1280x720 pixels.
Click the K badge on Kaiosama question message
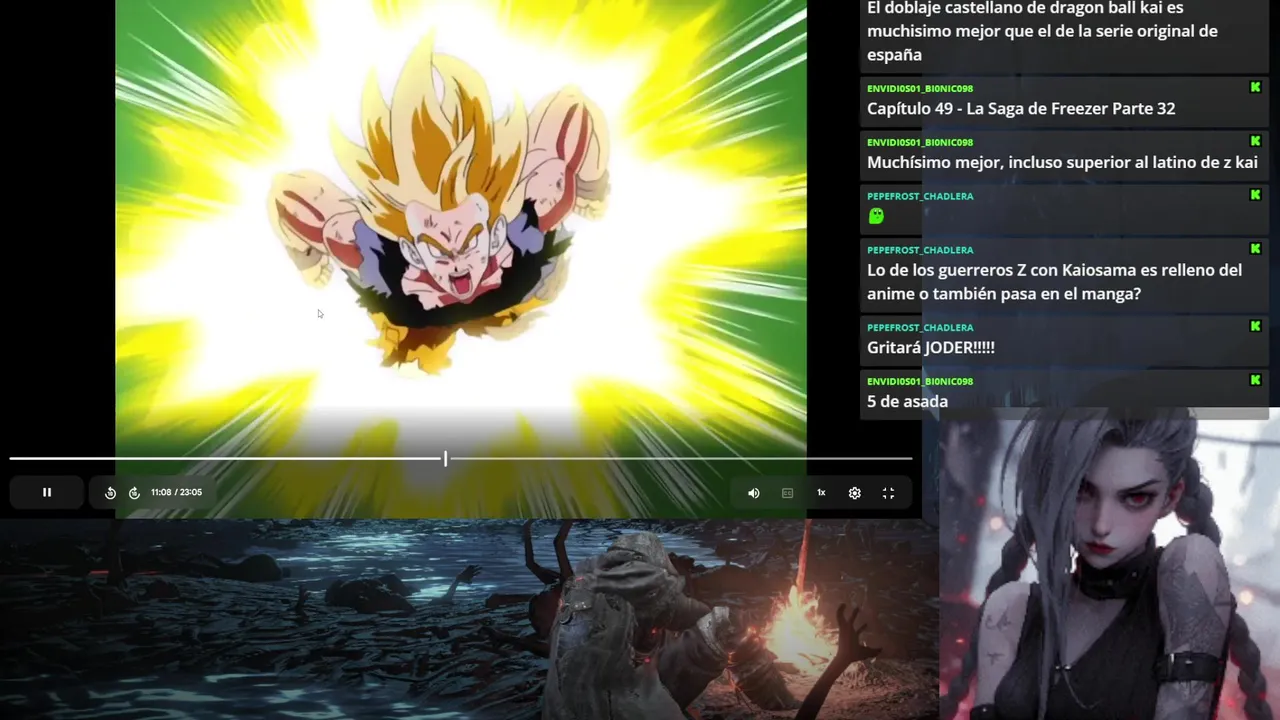click(1255, 249)
